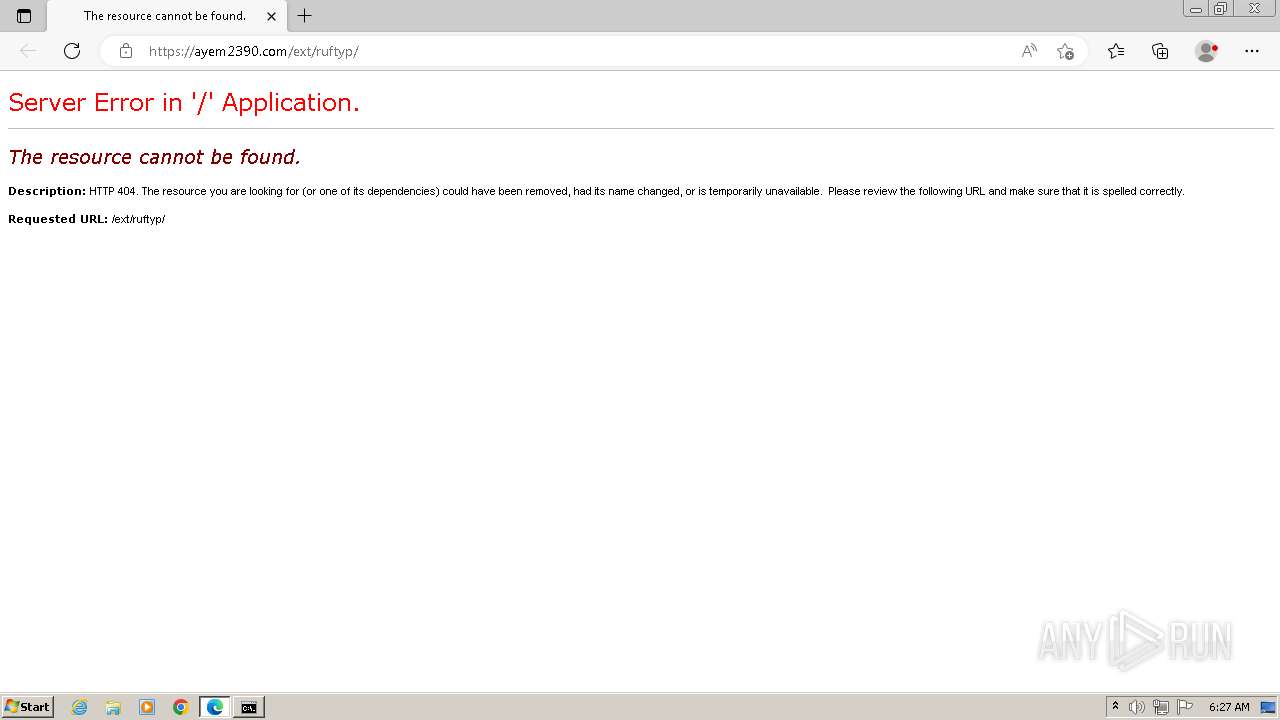Viewport: 1280px width, 720px height.
Task: Open the media player taskbar icon
Action: click(x=147, y=707)
